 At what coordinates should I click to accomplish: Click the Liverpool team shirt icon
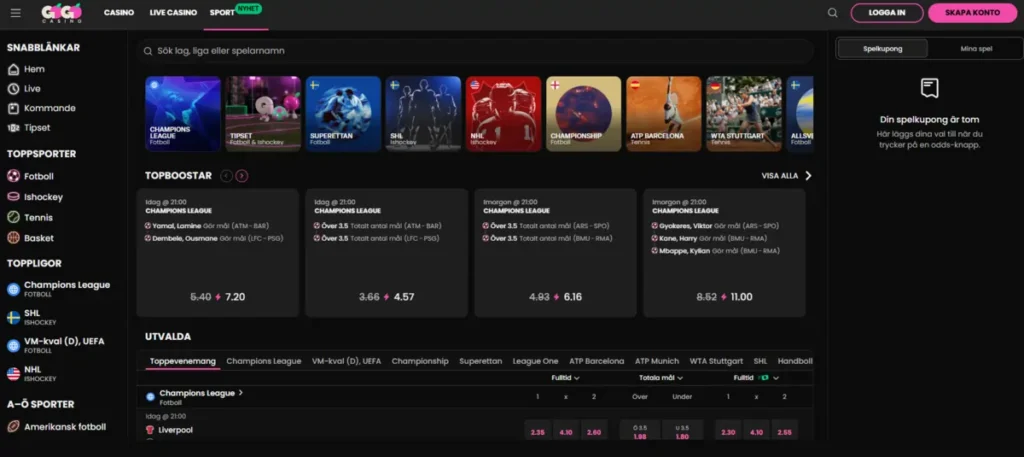[150, 430]
